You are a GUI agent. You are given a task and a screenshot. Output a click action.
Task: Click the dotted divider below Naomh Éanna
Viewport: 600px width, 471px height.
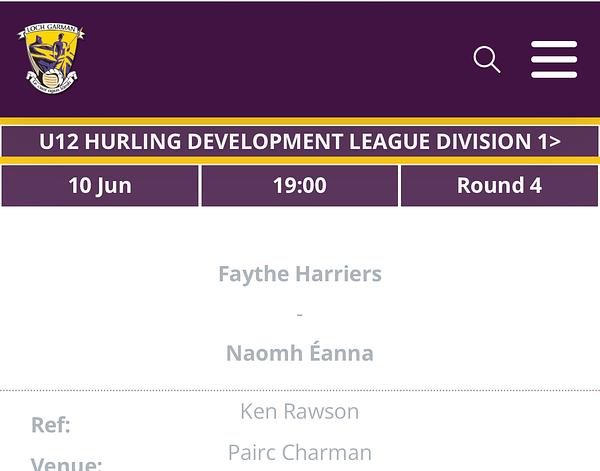(x=300, y=390)
